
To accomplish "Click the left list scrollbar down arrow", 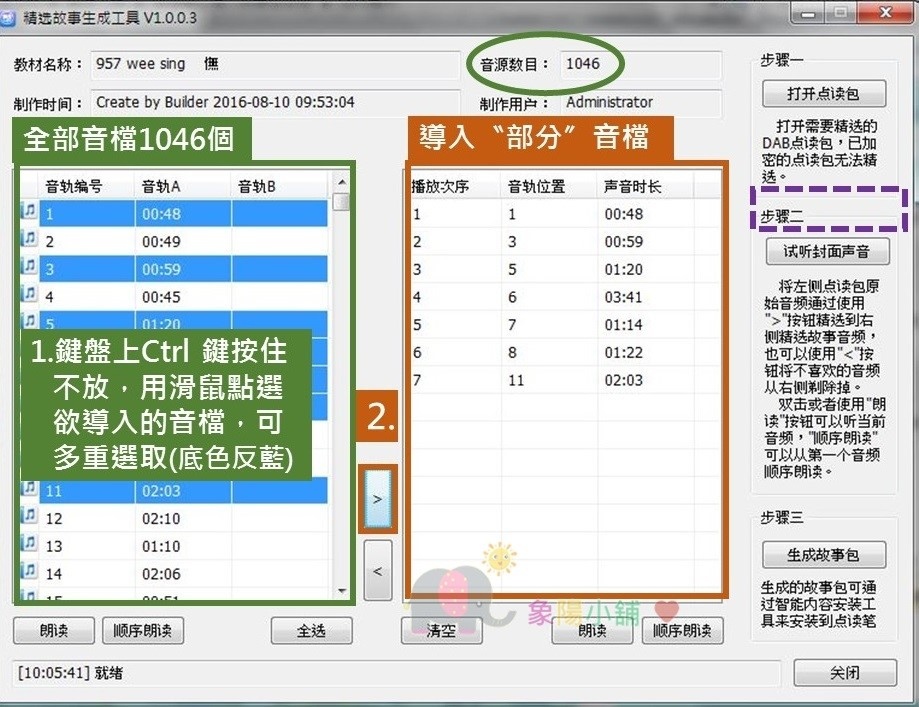I will point(341,591).
